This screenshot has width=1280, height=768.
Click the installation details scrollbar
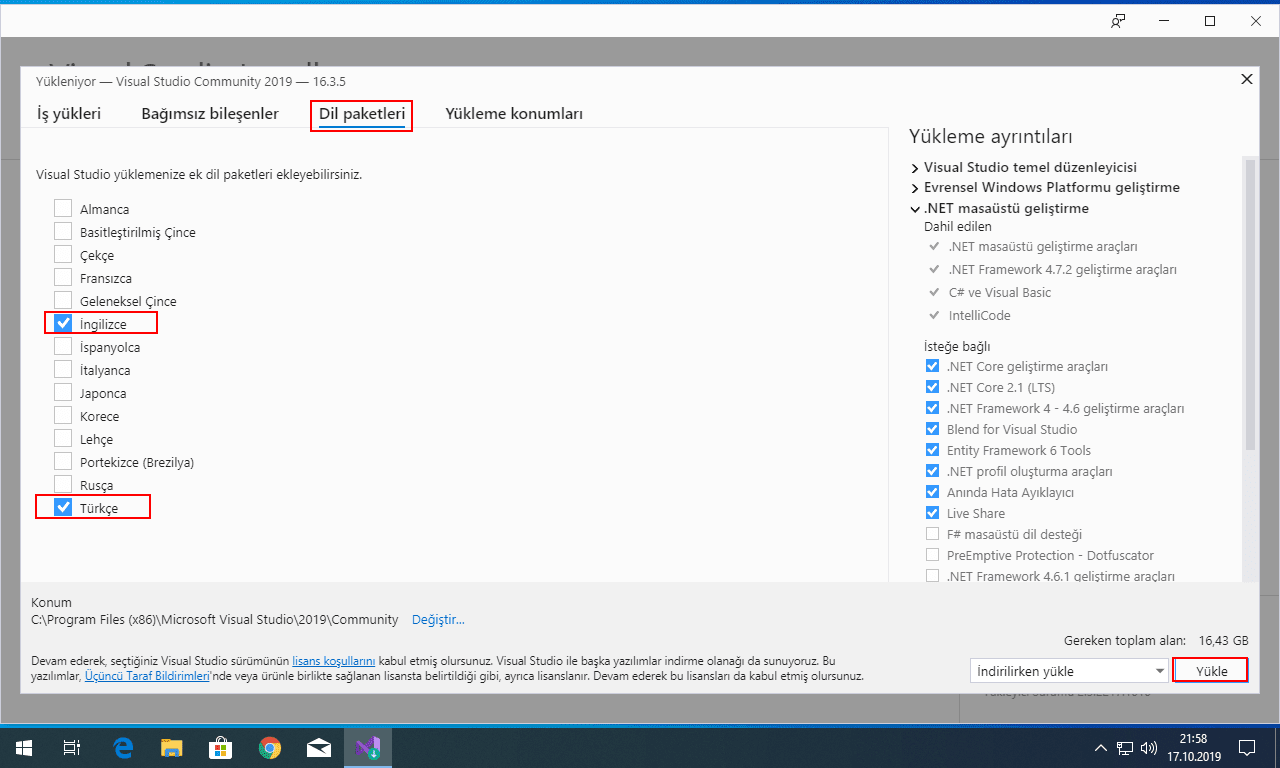(1250, 305)
